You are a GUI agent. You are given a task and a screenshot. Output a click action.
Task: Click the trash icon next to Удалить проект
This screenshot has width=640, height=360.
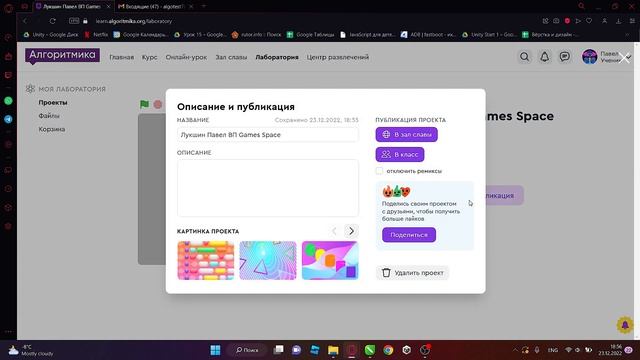pyautogui.click(x=386, y=272)
